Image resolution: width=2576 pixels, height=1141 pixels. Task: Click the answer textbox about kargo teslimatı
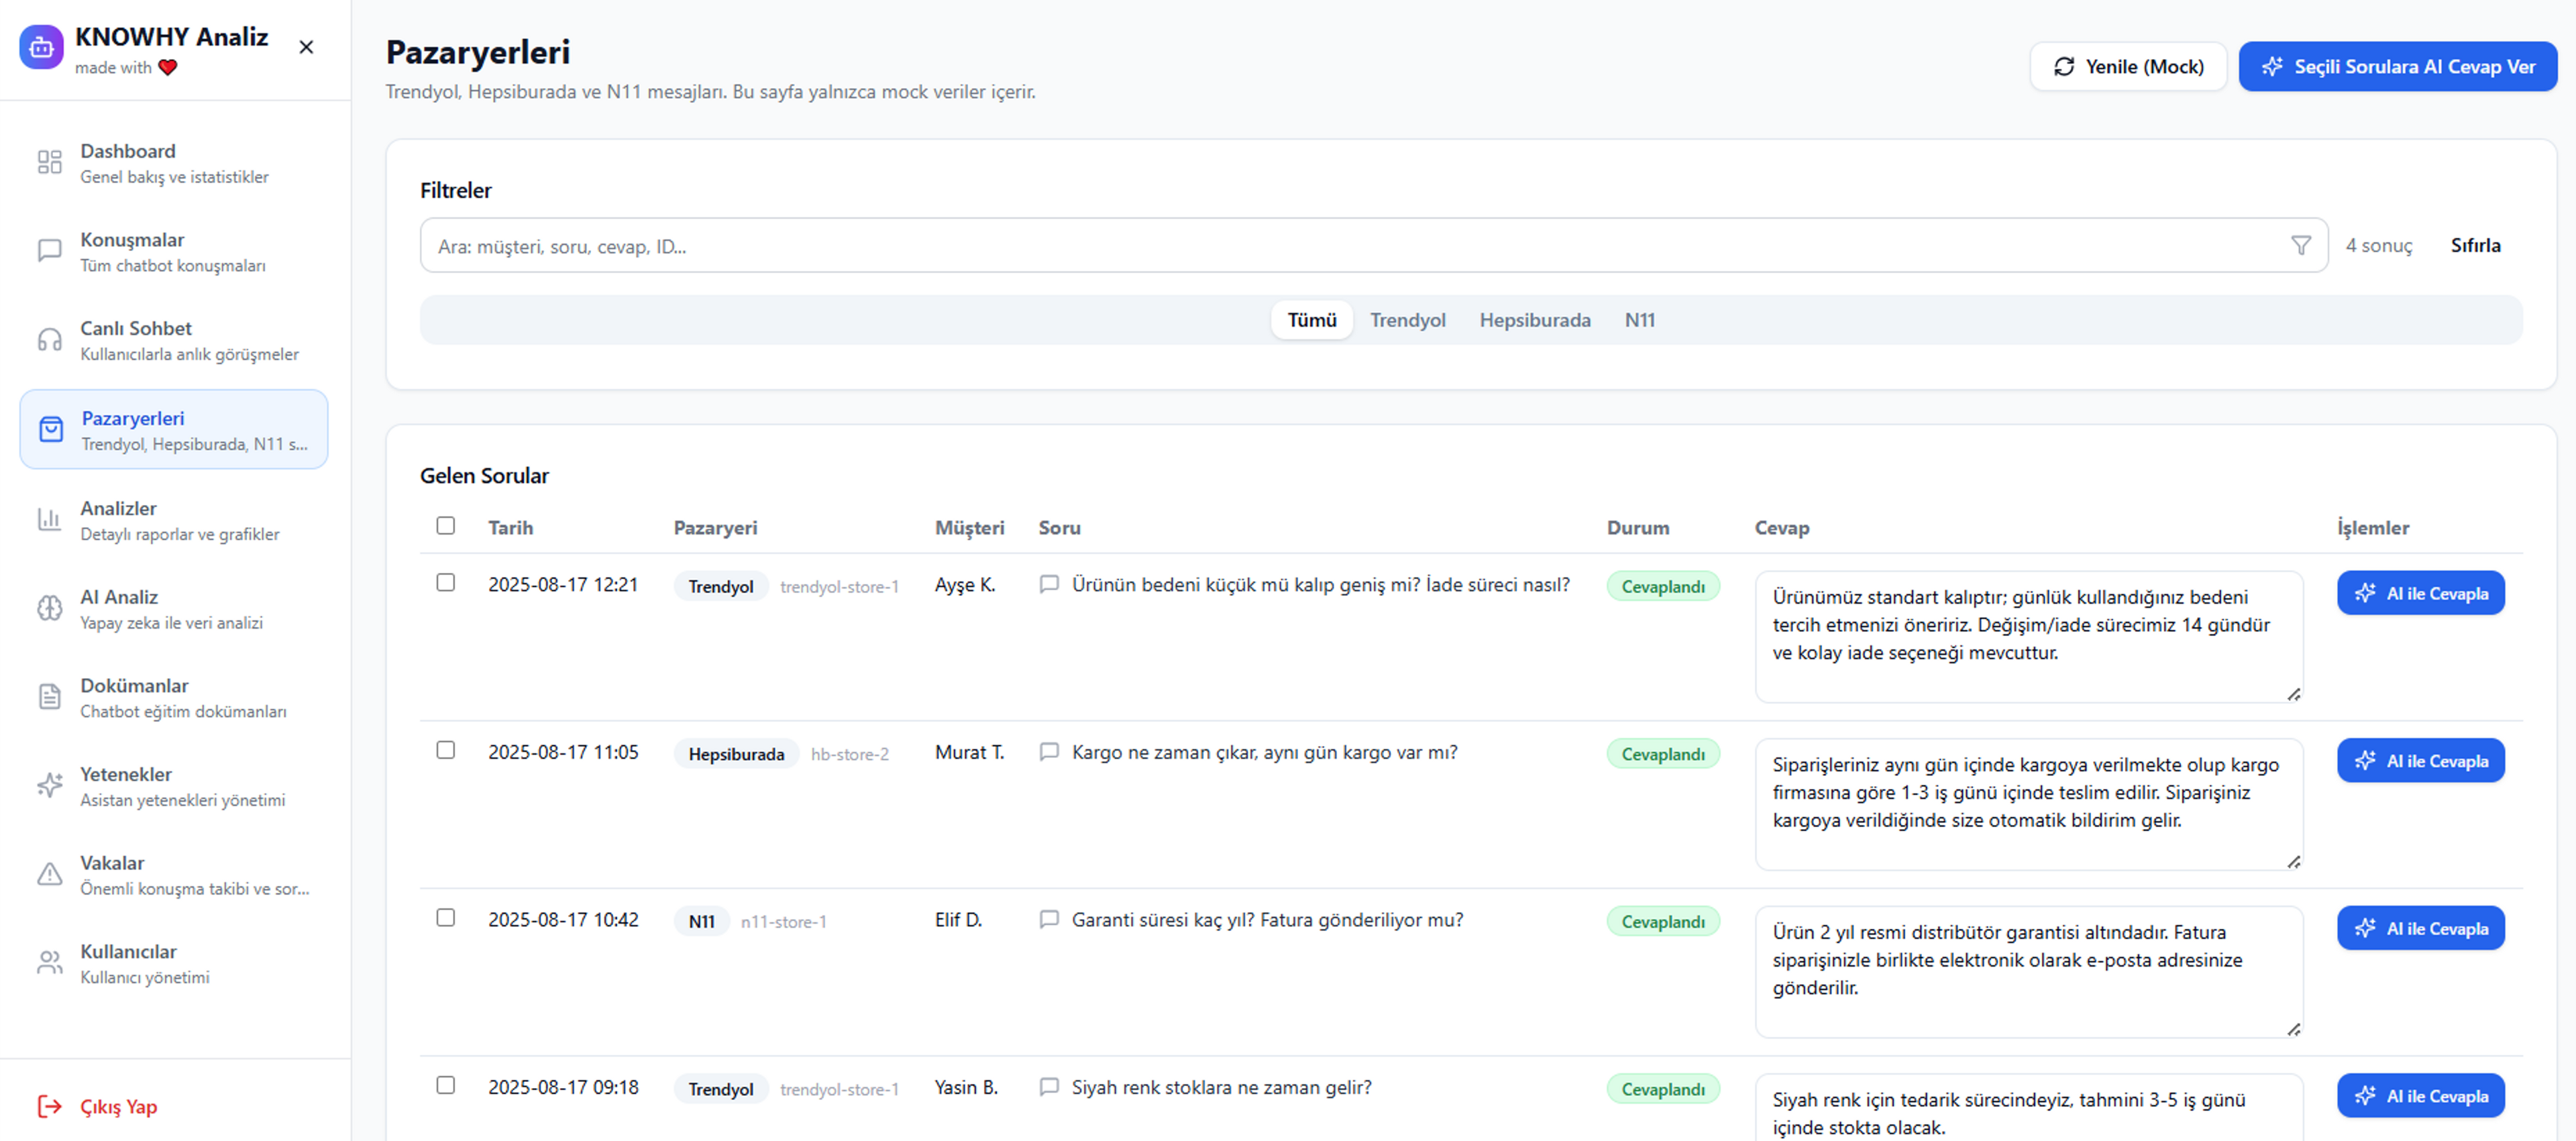coord(2028,804)
